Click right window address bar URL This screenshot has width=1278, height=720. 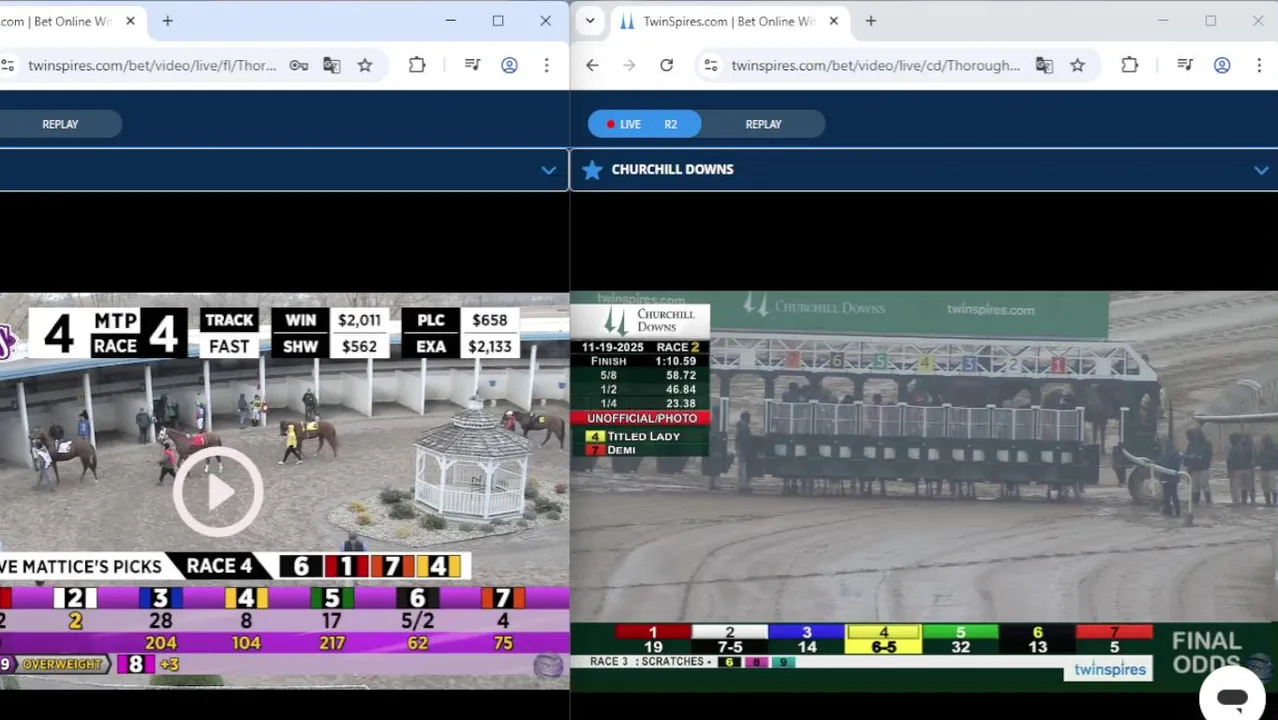875,65
